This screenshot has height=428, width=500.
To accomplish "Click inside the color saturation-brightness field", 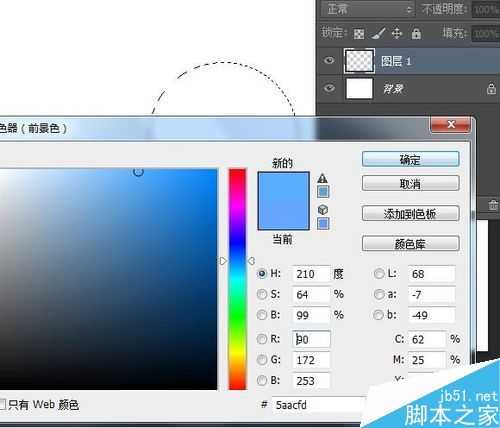I will [108, 279].
